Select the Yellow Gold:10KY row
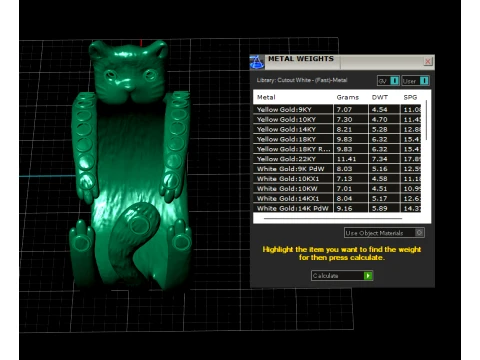This screenshot has width=480, height=360. [x=337, y=119]
